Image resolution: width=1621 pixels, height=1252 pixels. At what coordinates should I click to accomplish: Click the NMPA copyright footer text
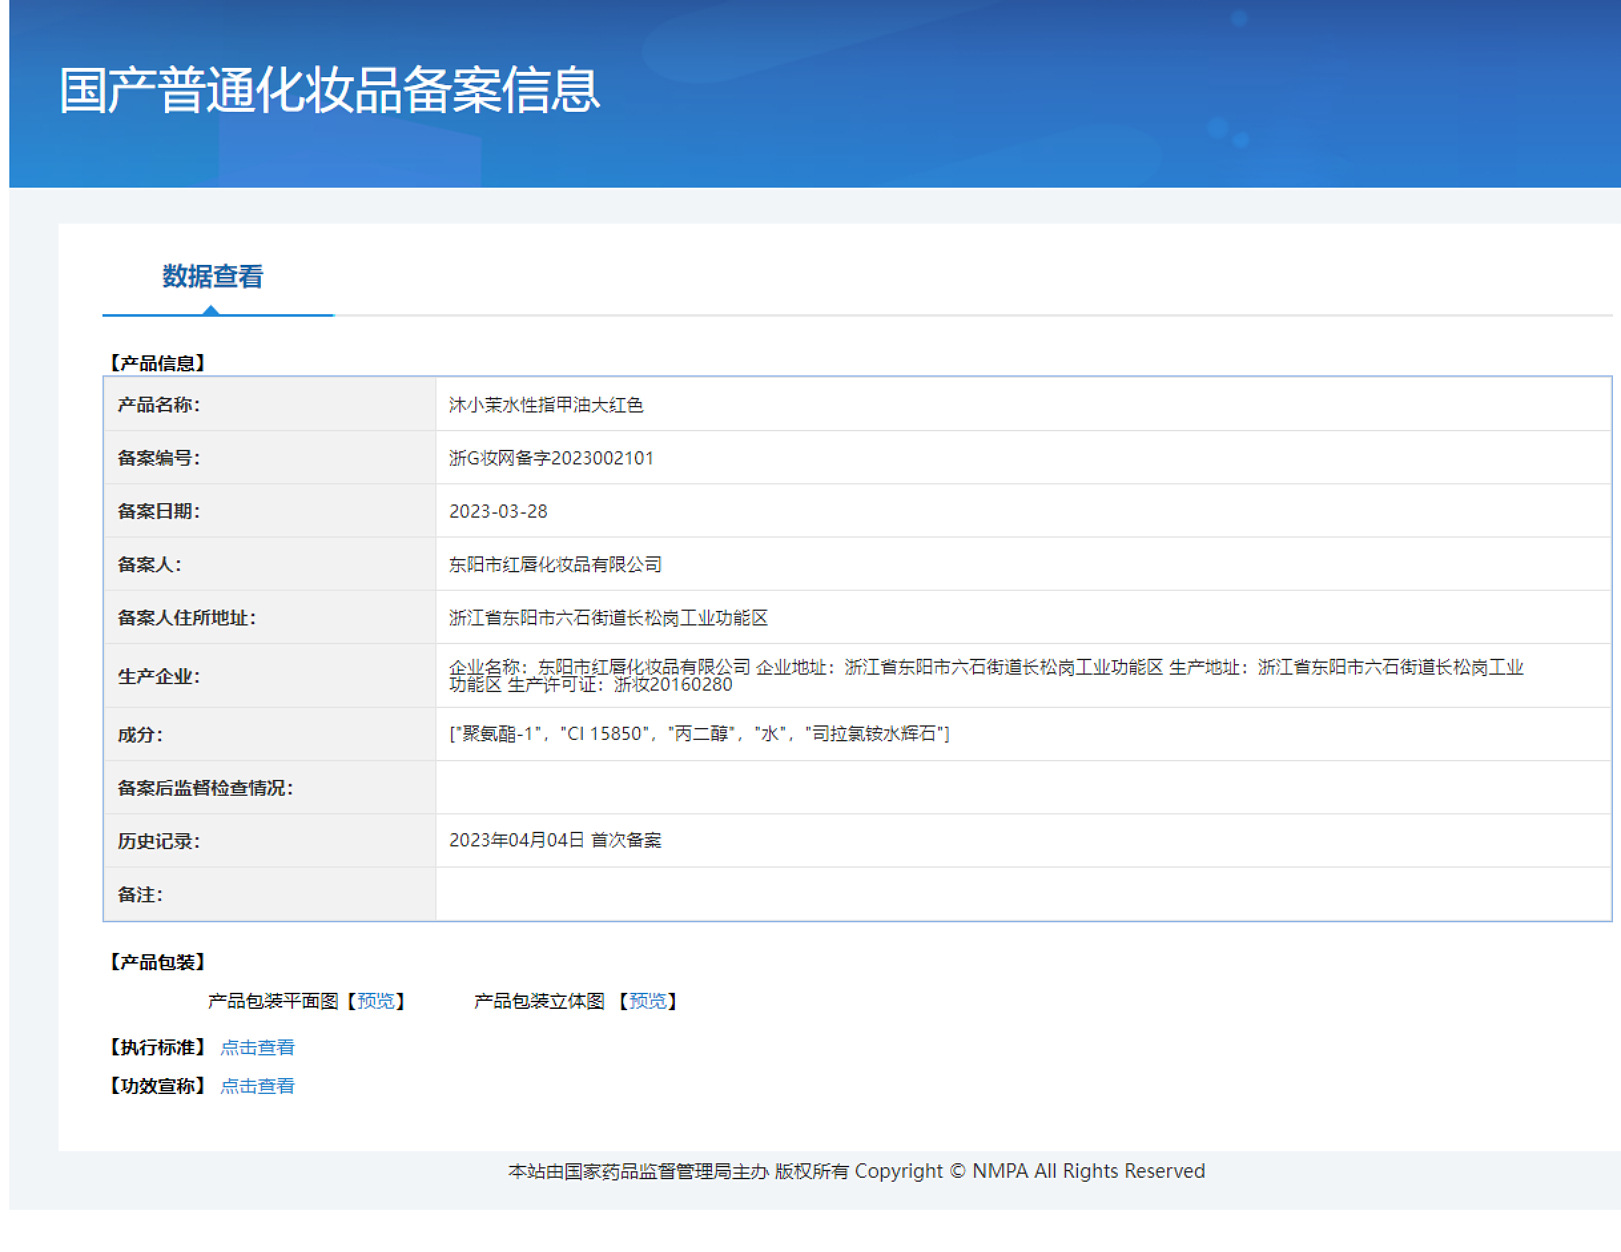[x=856, y=1171]
